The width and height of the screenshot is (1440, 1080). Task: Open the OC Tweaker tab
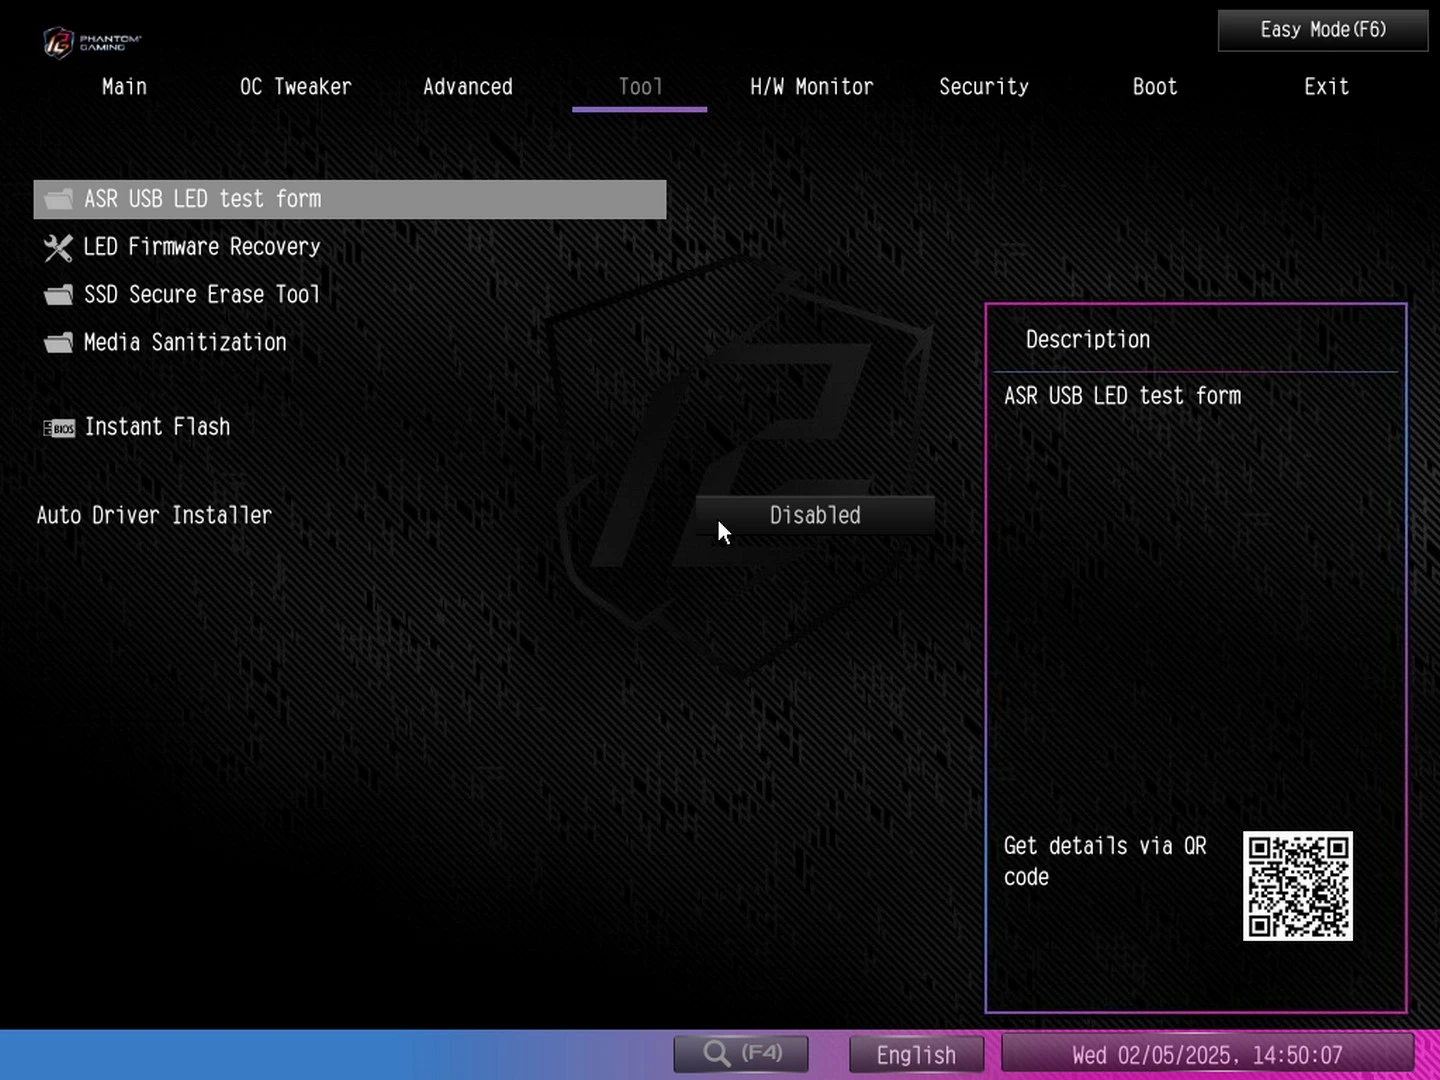pyautogui.click(x=295, y=87)
